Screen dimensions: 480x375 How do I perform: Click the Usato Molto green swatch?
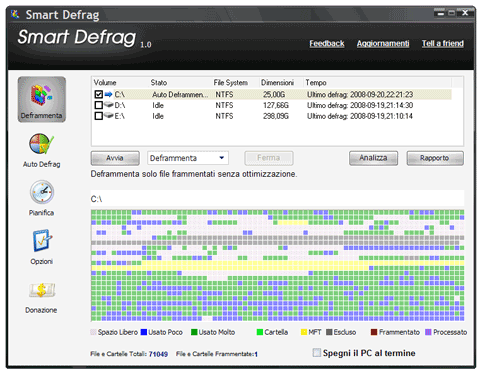tap(194, 332)
